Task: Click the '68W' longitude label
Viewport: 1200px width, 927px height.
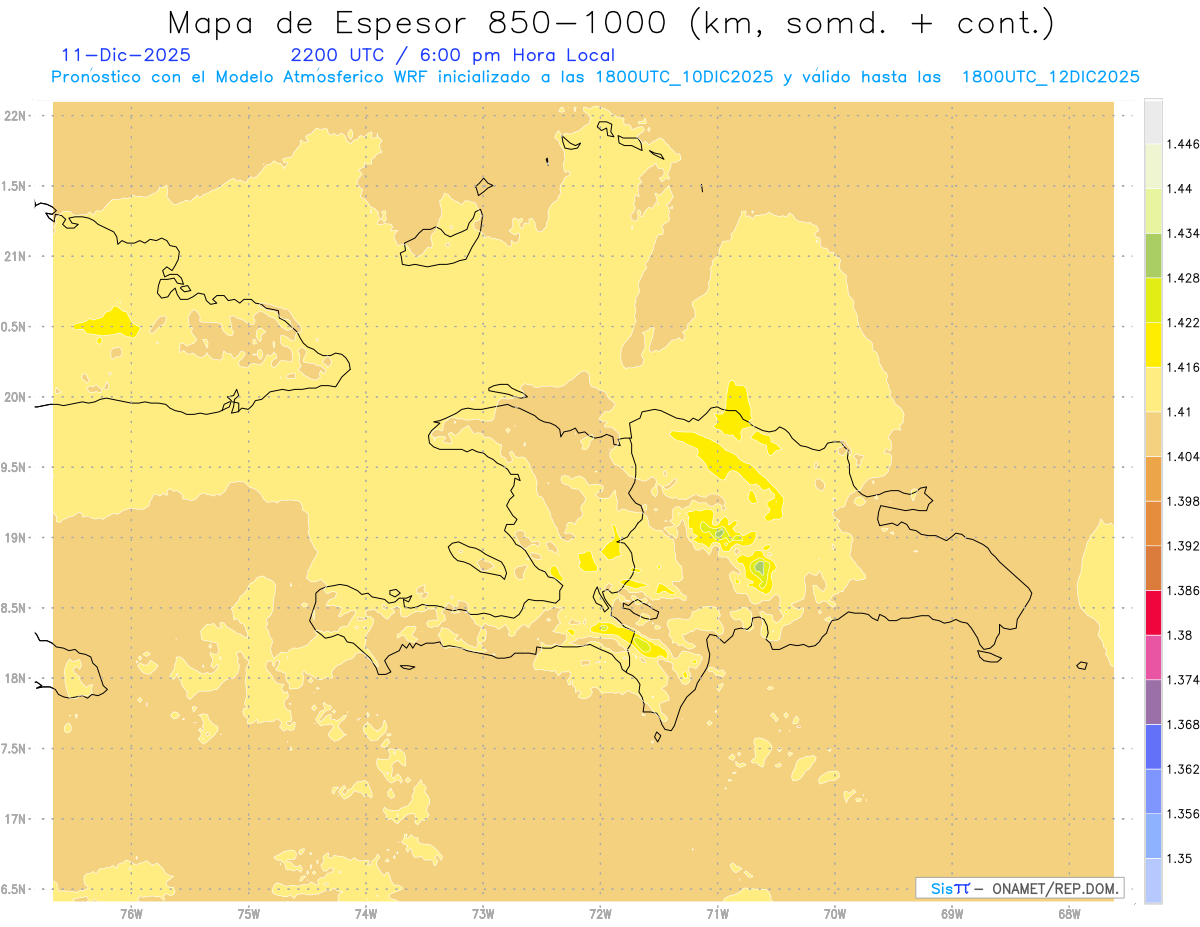Action: click(x=1069, y=913)
